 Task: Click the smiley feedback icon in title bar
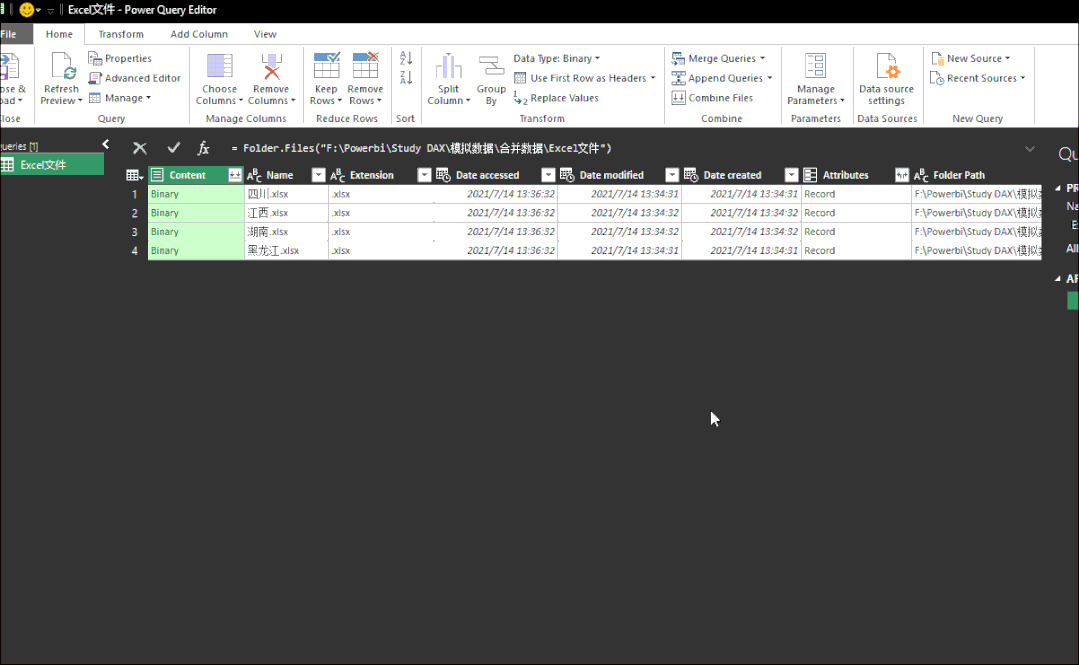pos(27,10)
